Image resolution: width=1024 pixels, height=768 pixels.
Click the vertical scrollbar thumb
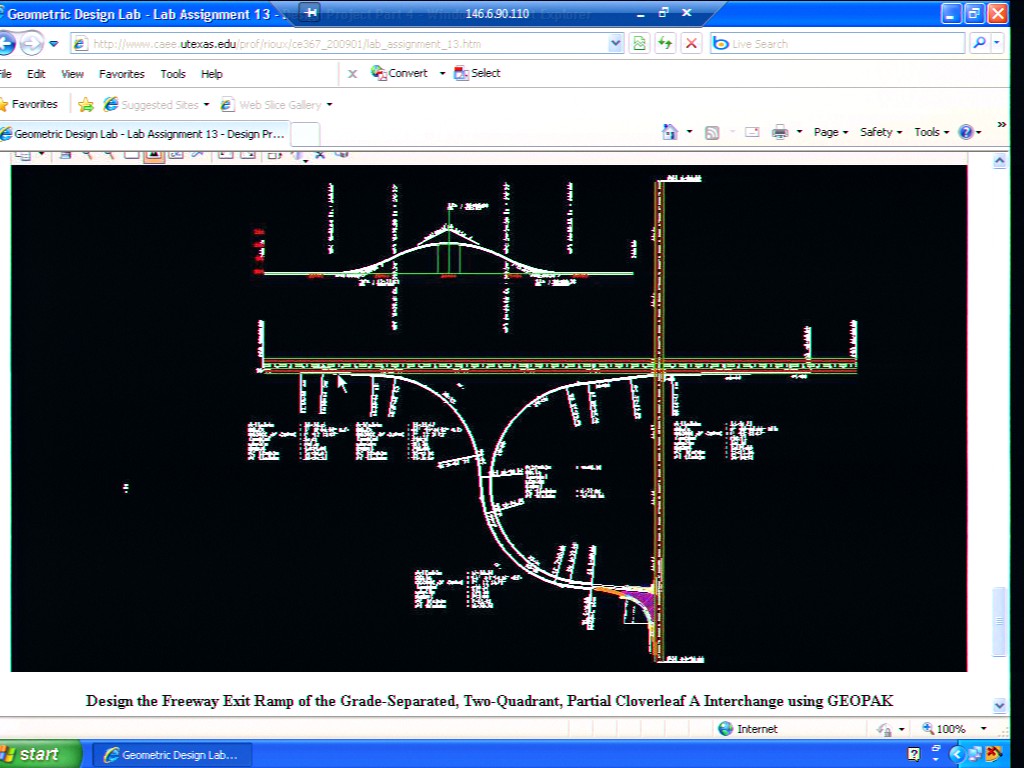pos(999,621)
